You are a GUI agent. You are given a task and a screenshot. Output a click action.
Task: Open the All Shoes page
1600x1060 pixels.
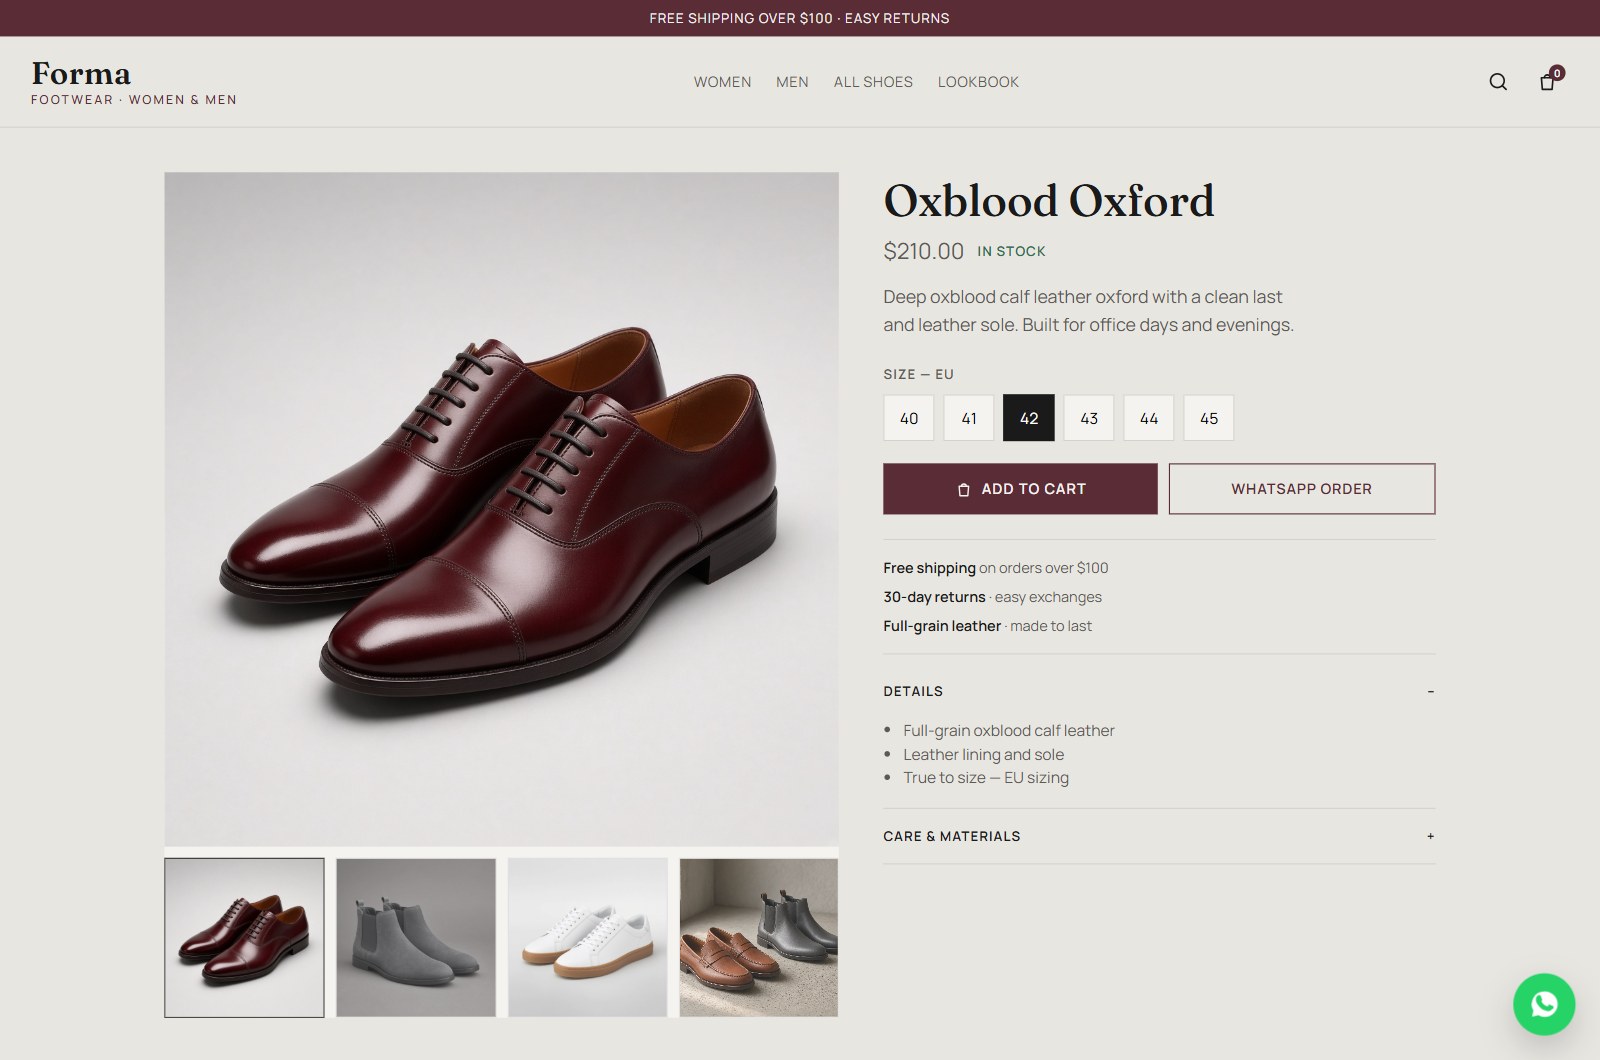coord(873,82)
